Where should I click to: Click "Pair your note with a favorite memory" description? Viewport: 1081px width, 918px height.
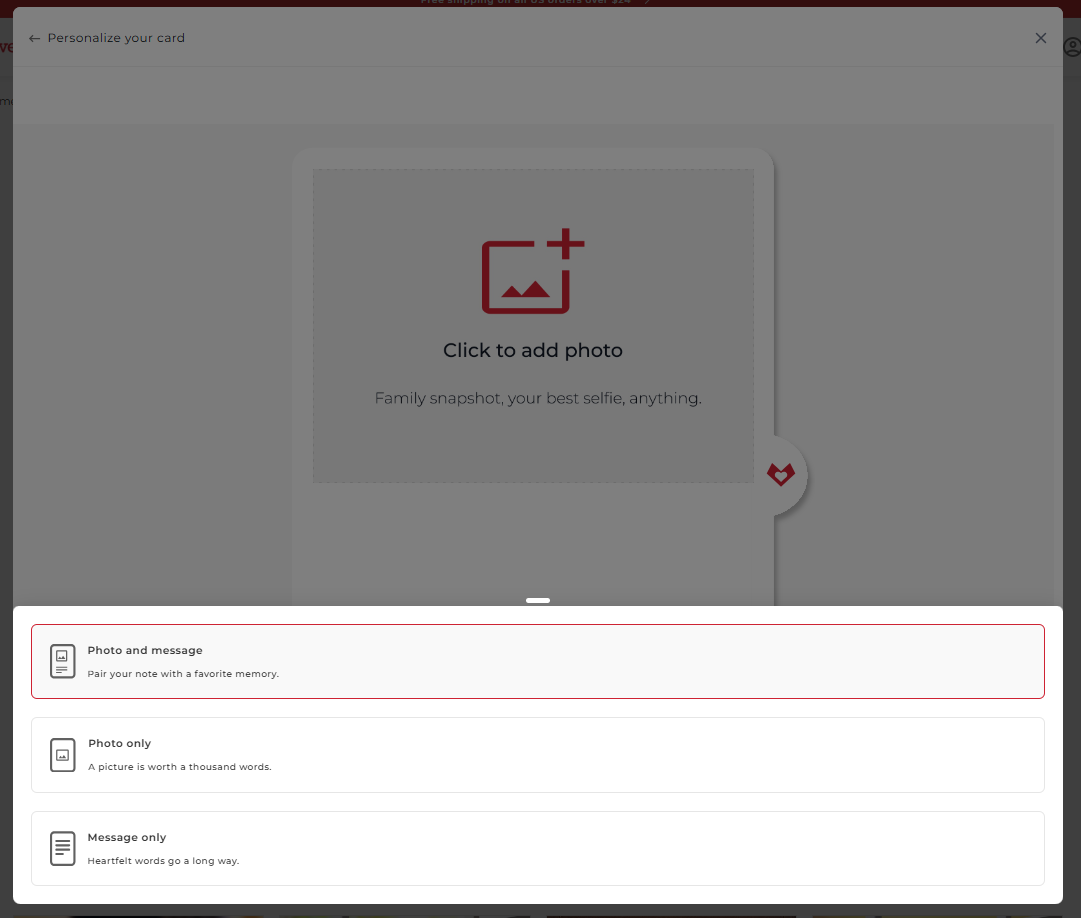click(x=183, y=674)
